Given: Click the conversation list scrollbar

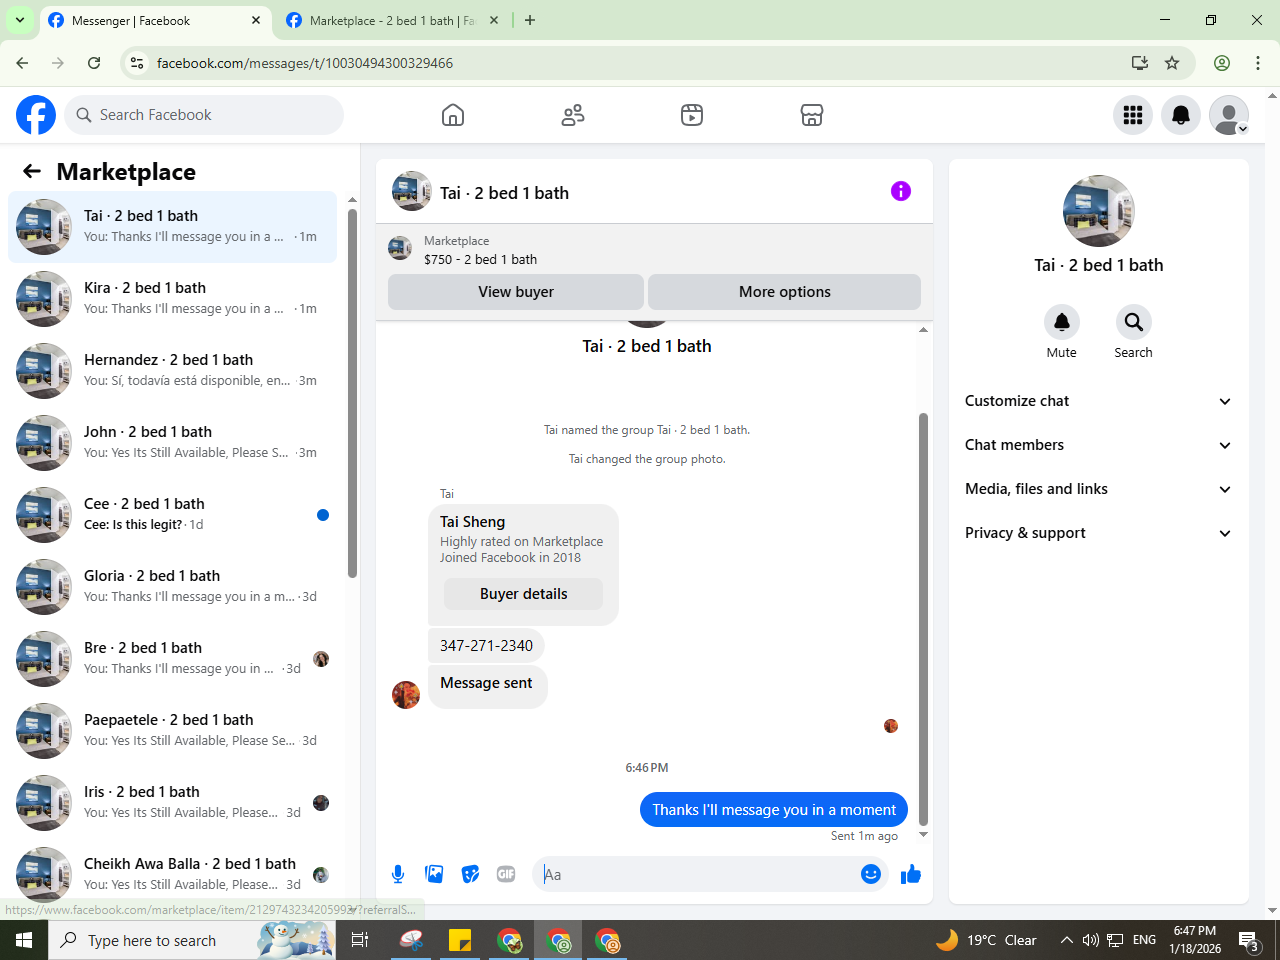Looking at the screenshot, I should click(x=352, y=393).
